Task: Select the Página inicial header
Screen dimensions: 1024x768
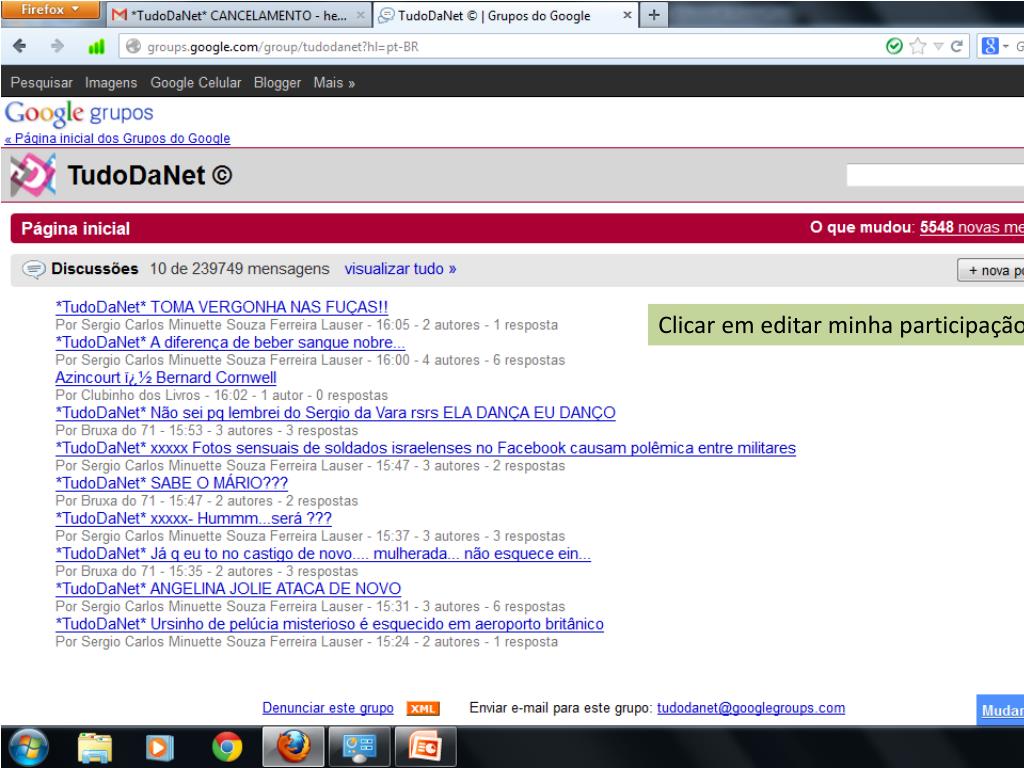Action: [x=76, y=229]
